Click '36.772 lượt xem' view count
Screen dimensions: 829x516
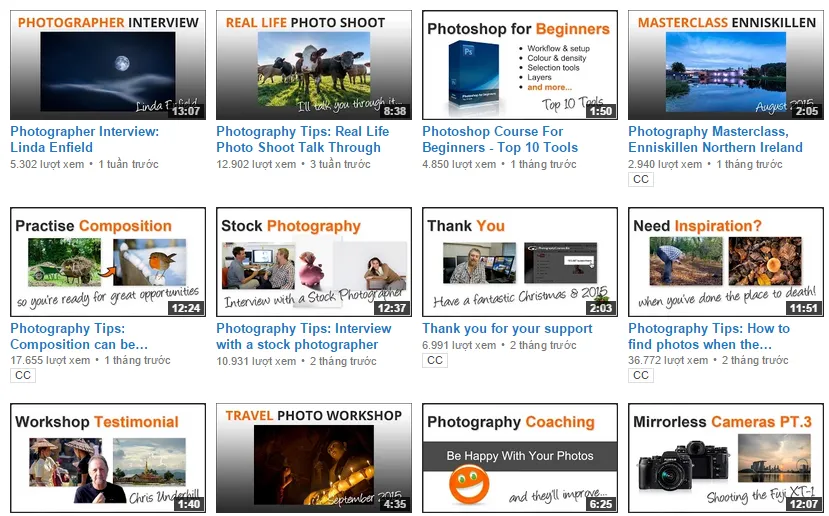click(x=668, y=361)
